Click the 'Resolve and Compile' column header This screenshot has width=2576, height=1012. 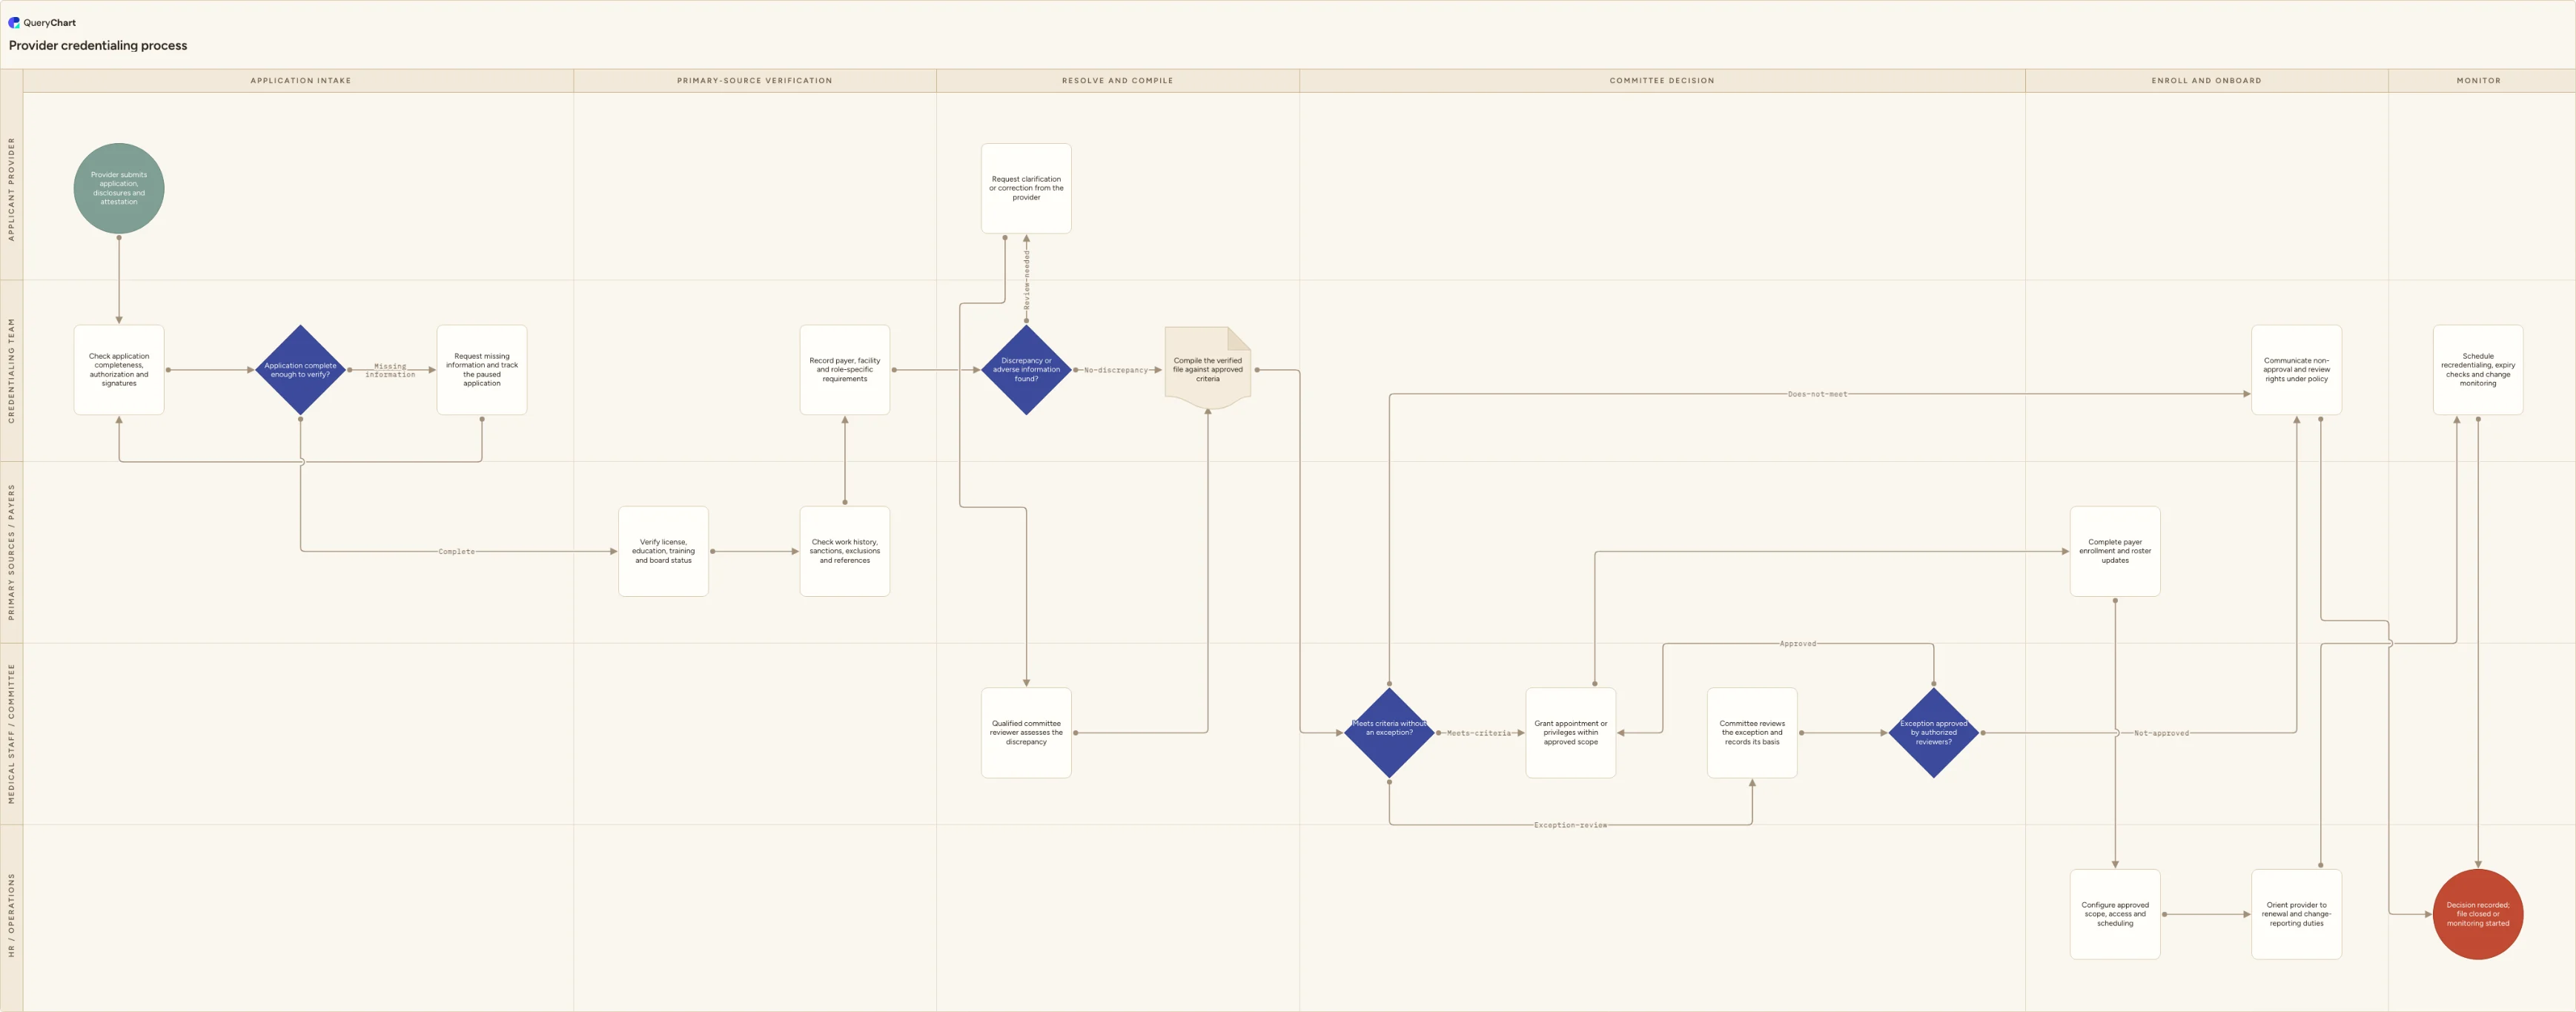pos(1117,81)
